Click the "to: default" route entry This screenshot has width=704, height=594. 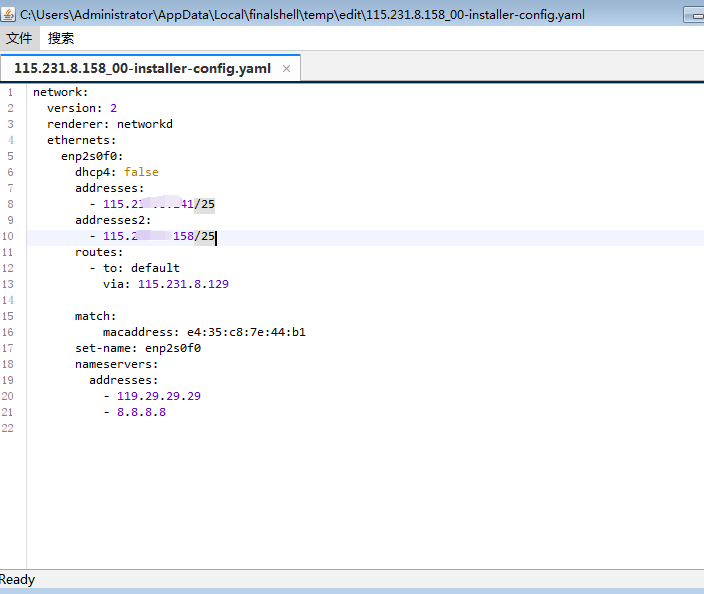click(x=141, y=268)
